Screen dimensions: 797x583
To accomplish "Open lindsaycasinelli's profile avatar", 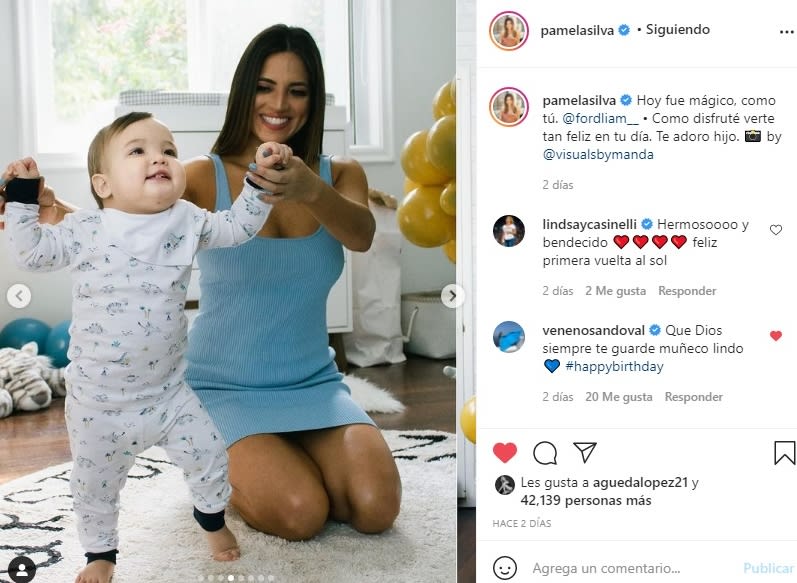I will [x=509, y=231].
